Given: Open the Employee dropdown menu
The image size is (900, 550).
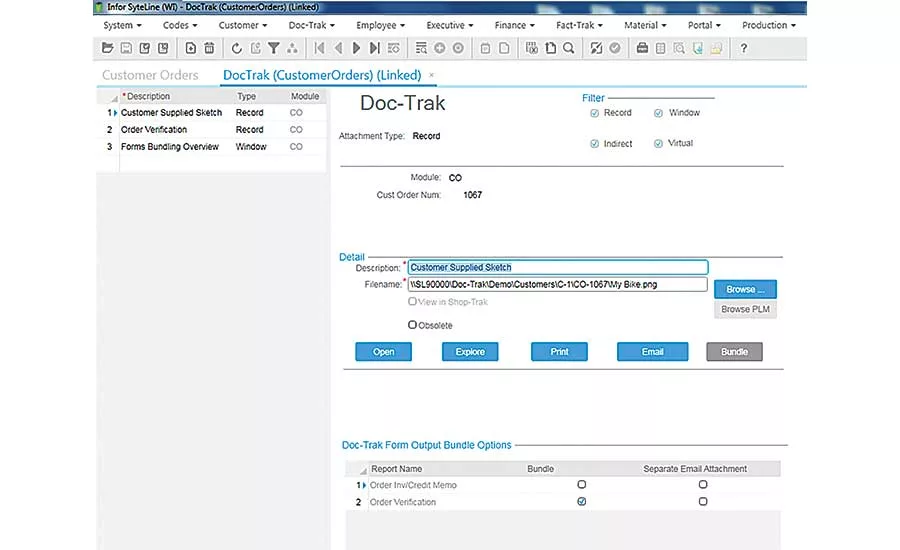Looking at the screenshot, I should click(x=381, y=25).
